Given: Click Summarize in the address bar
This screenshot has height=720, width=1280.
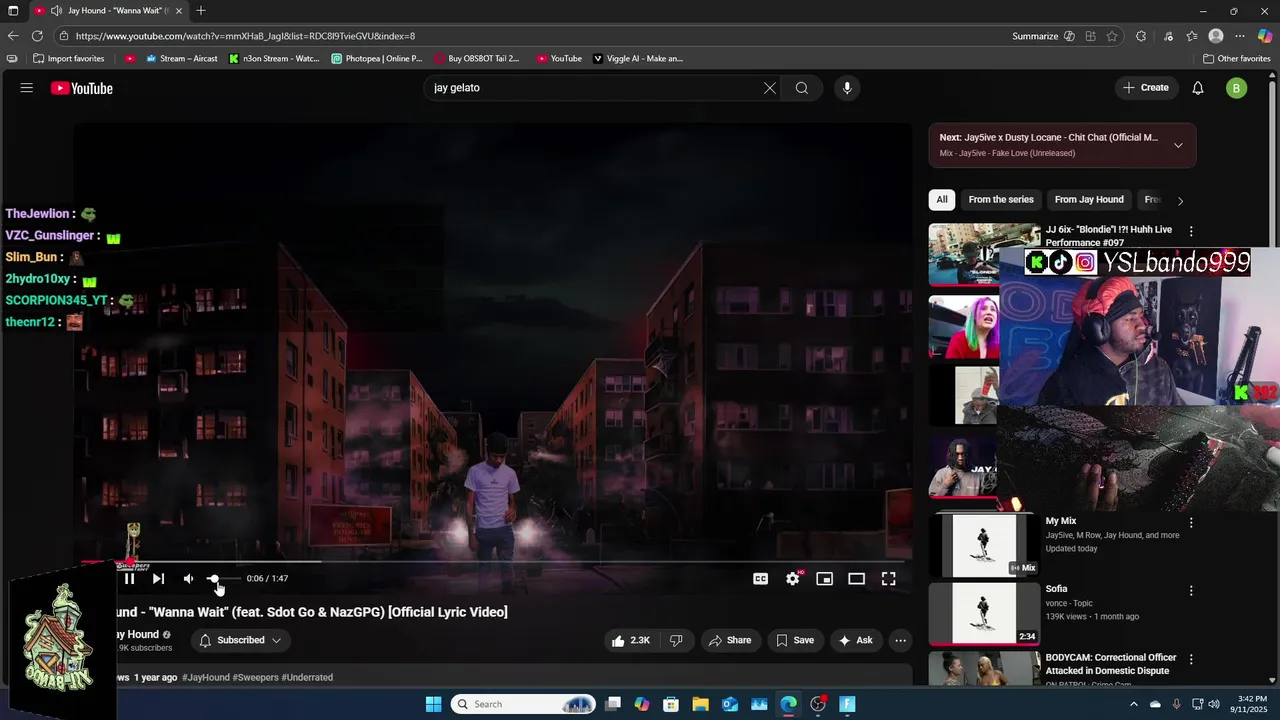Looking at the screenshot, I should coord(1035,36).
